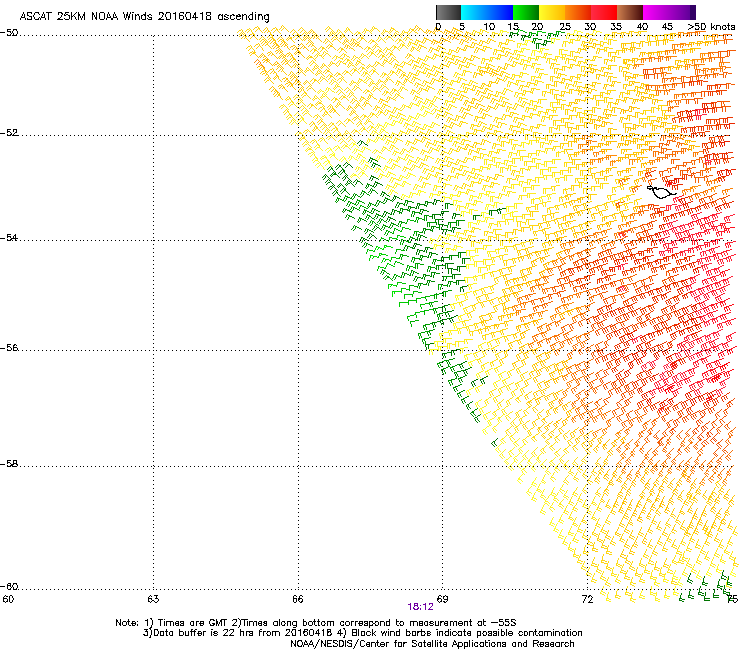Click the cyan 5-10 knots color band
This screenshot has height=650, width=740.
474,12
